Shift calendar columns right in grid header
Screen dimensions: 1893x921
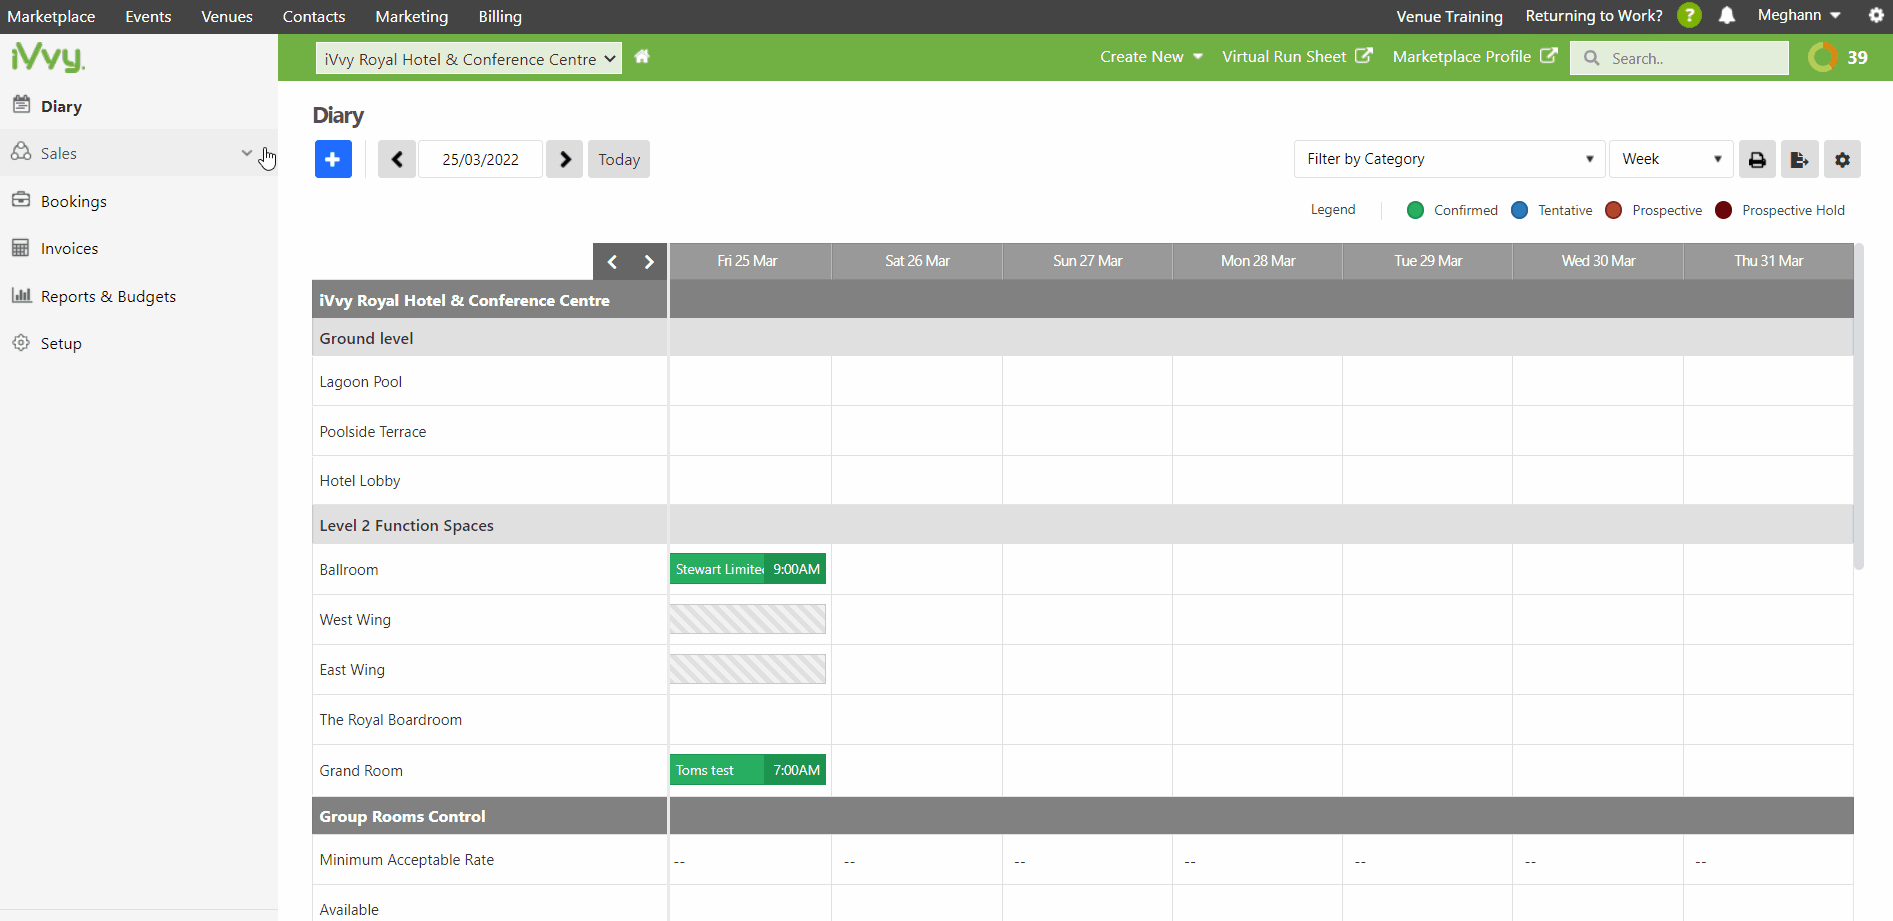coord(649,262)
